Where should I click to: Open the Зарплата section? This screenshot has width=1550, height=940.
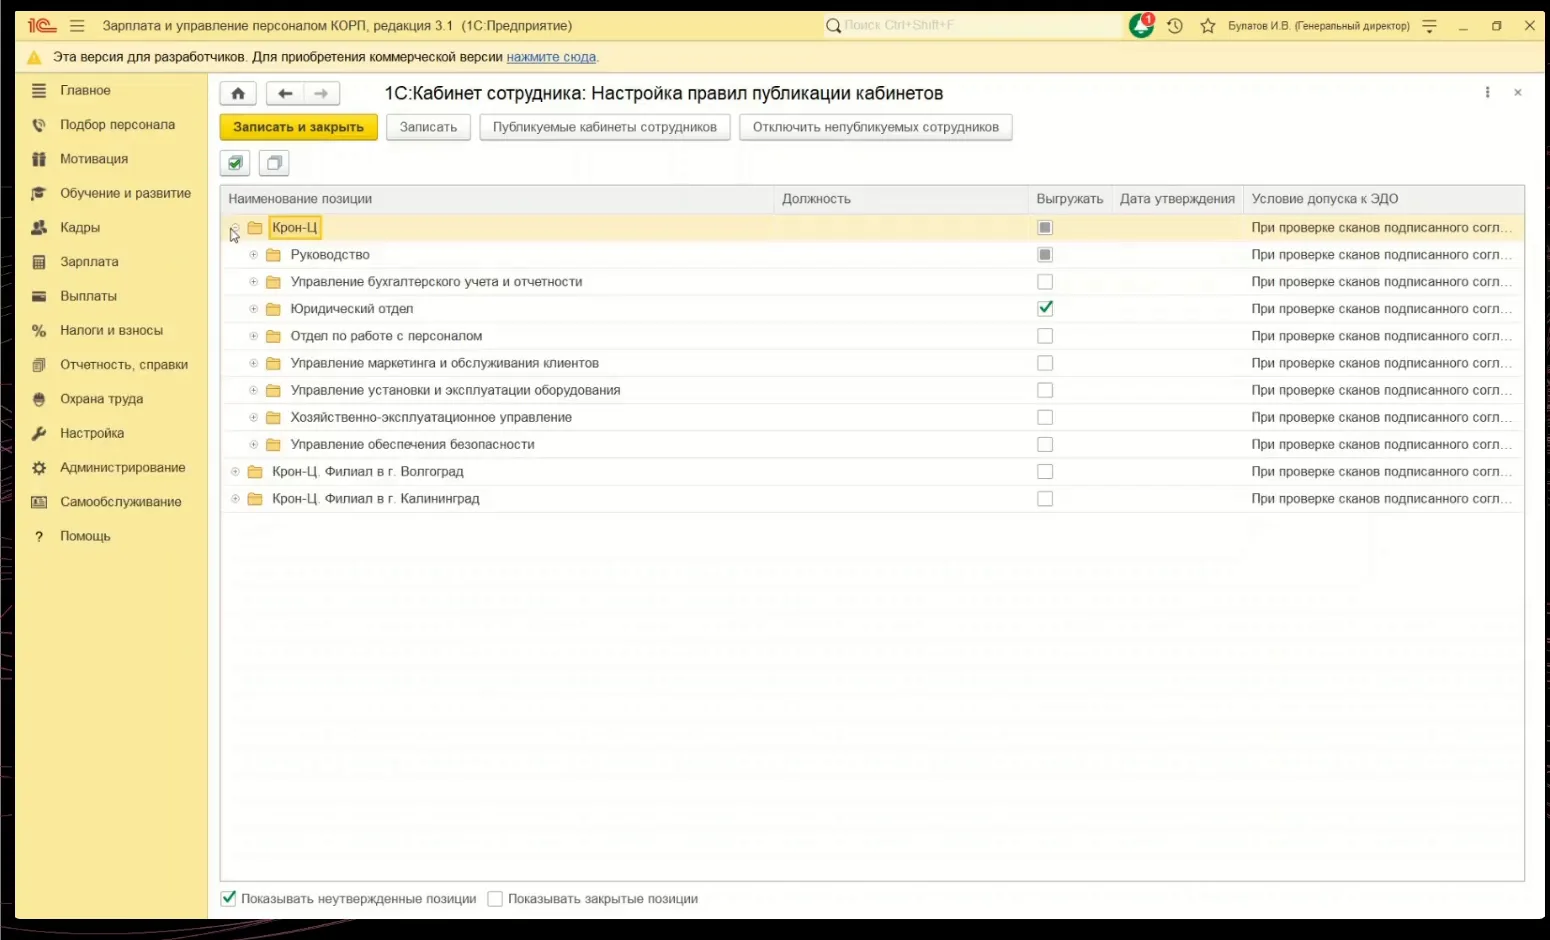tap(89, 262)
